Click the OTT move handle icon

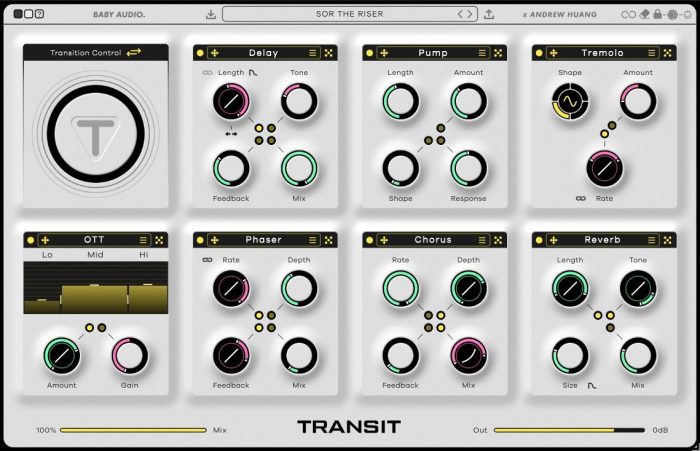click(45, 240)
